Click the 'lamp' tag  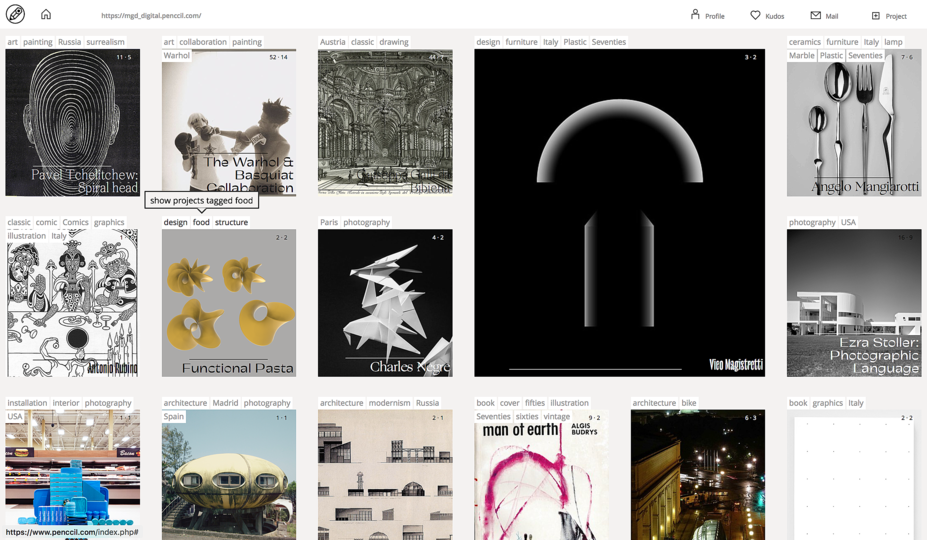(893, 42)
